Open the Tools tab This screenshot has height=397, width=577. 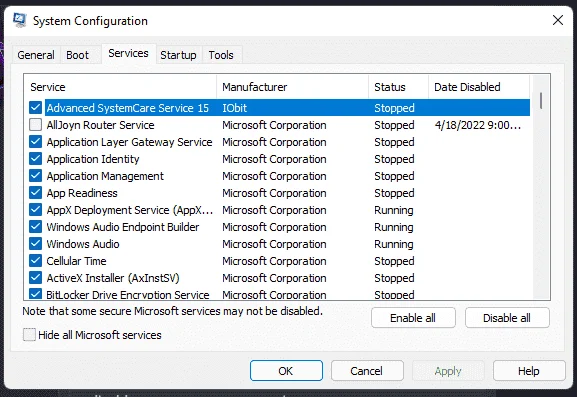[221, 55]
